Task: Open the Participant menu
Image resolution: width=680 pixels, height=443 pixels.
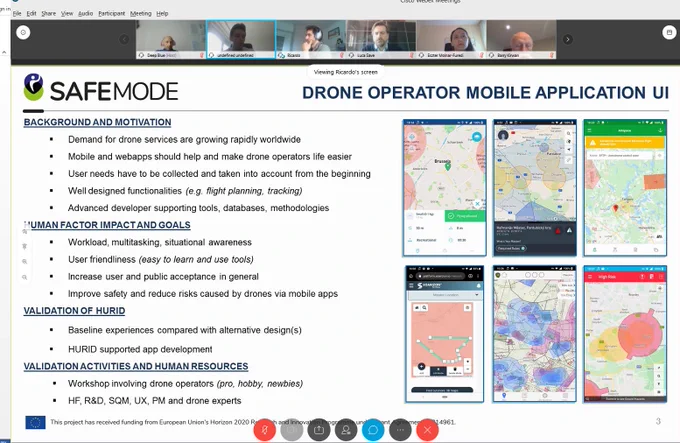Action: (111, 13)
